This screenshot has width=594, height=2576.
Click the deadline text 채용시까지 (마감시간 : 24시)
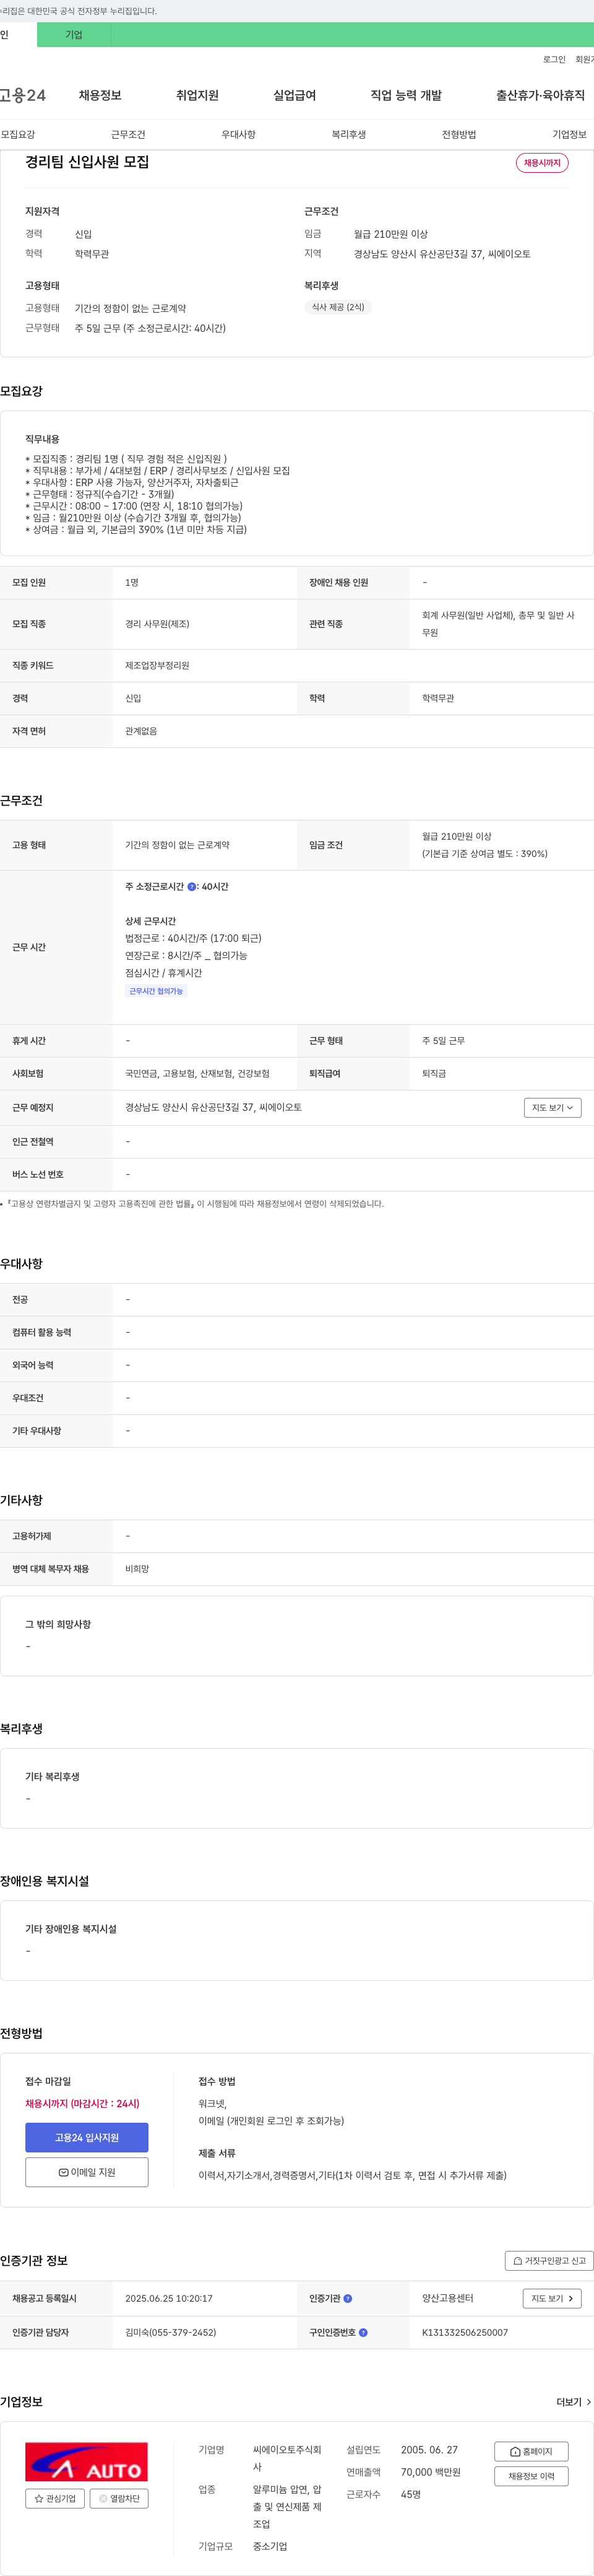pos(82,2104)
